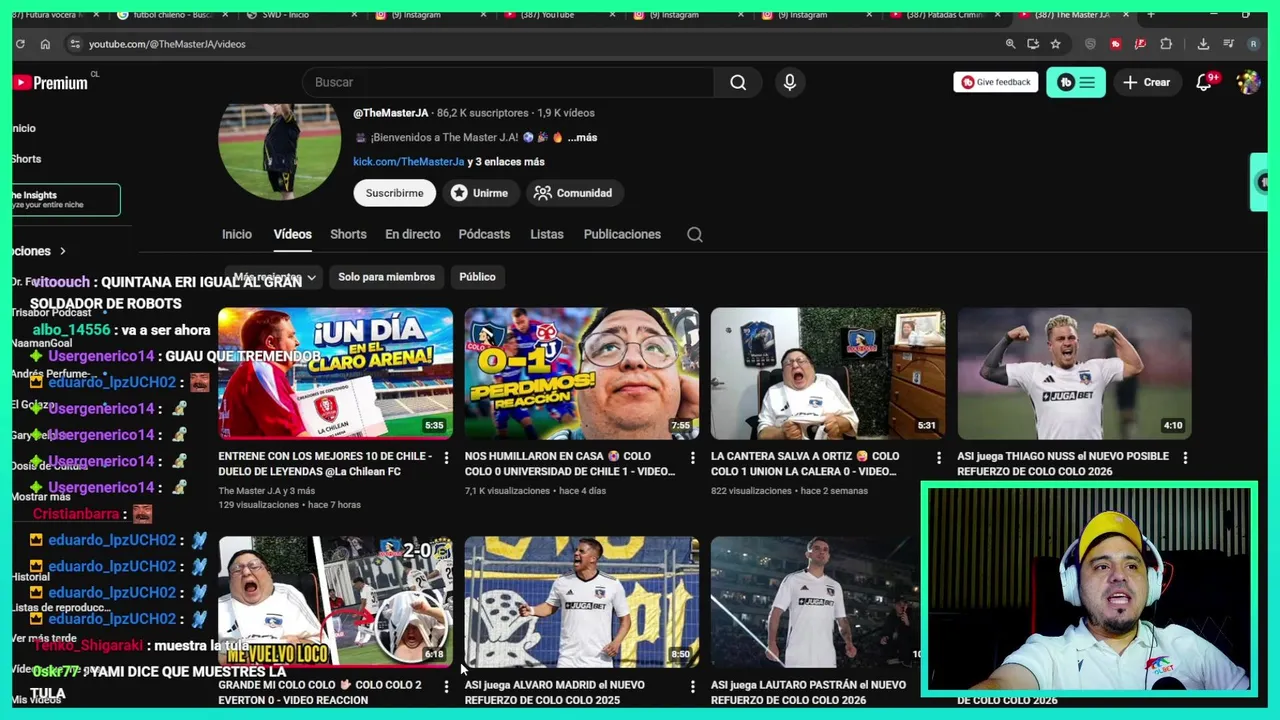Filter by Solo para miembros

[x=386, y=277]
